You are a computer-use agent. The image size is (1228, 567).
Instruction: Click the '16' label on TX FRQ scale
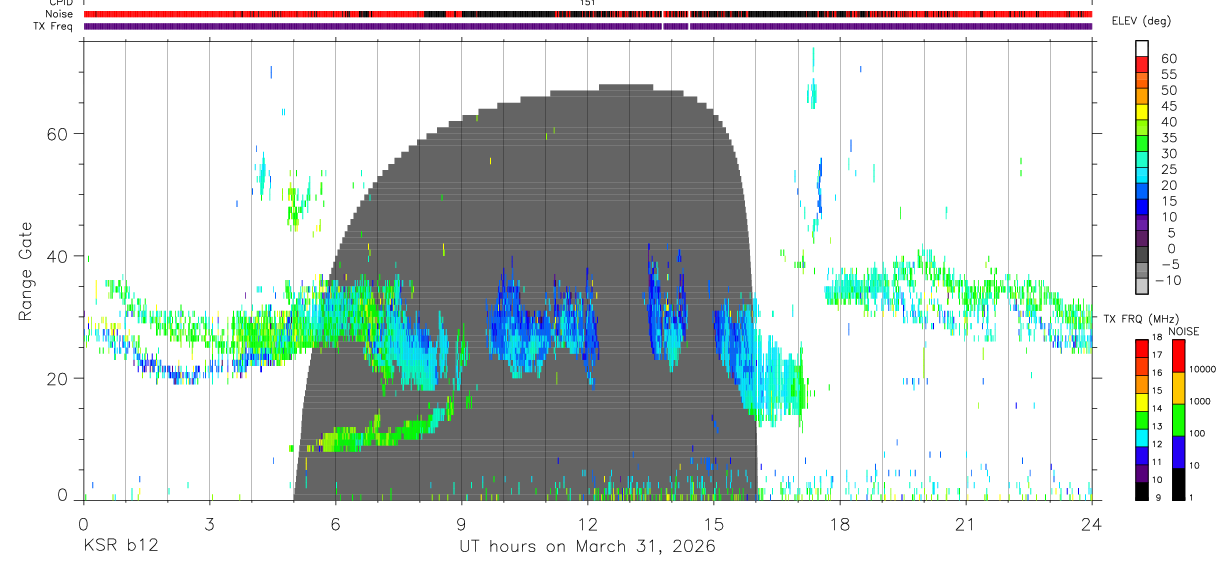click(x=1157, y=373)
